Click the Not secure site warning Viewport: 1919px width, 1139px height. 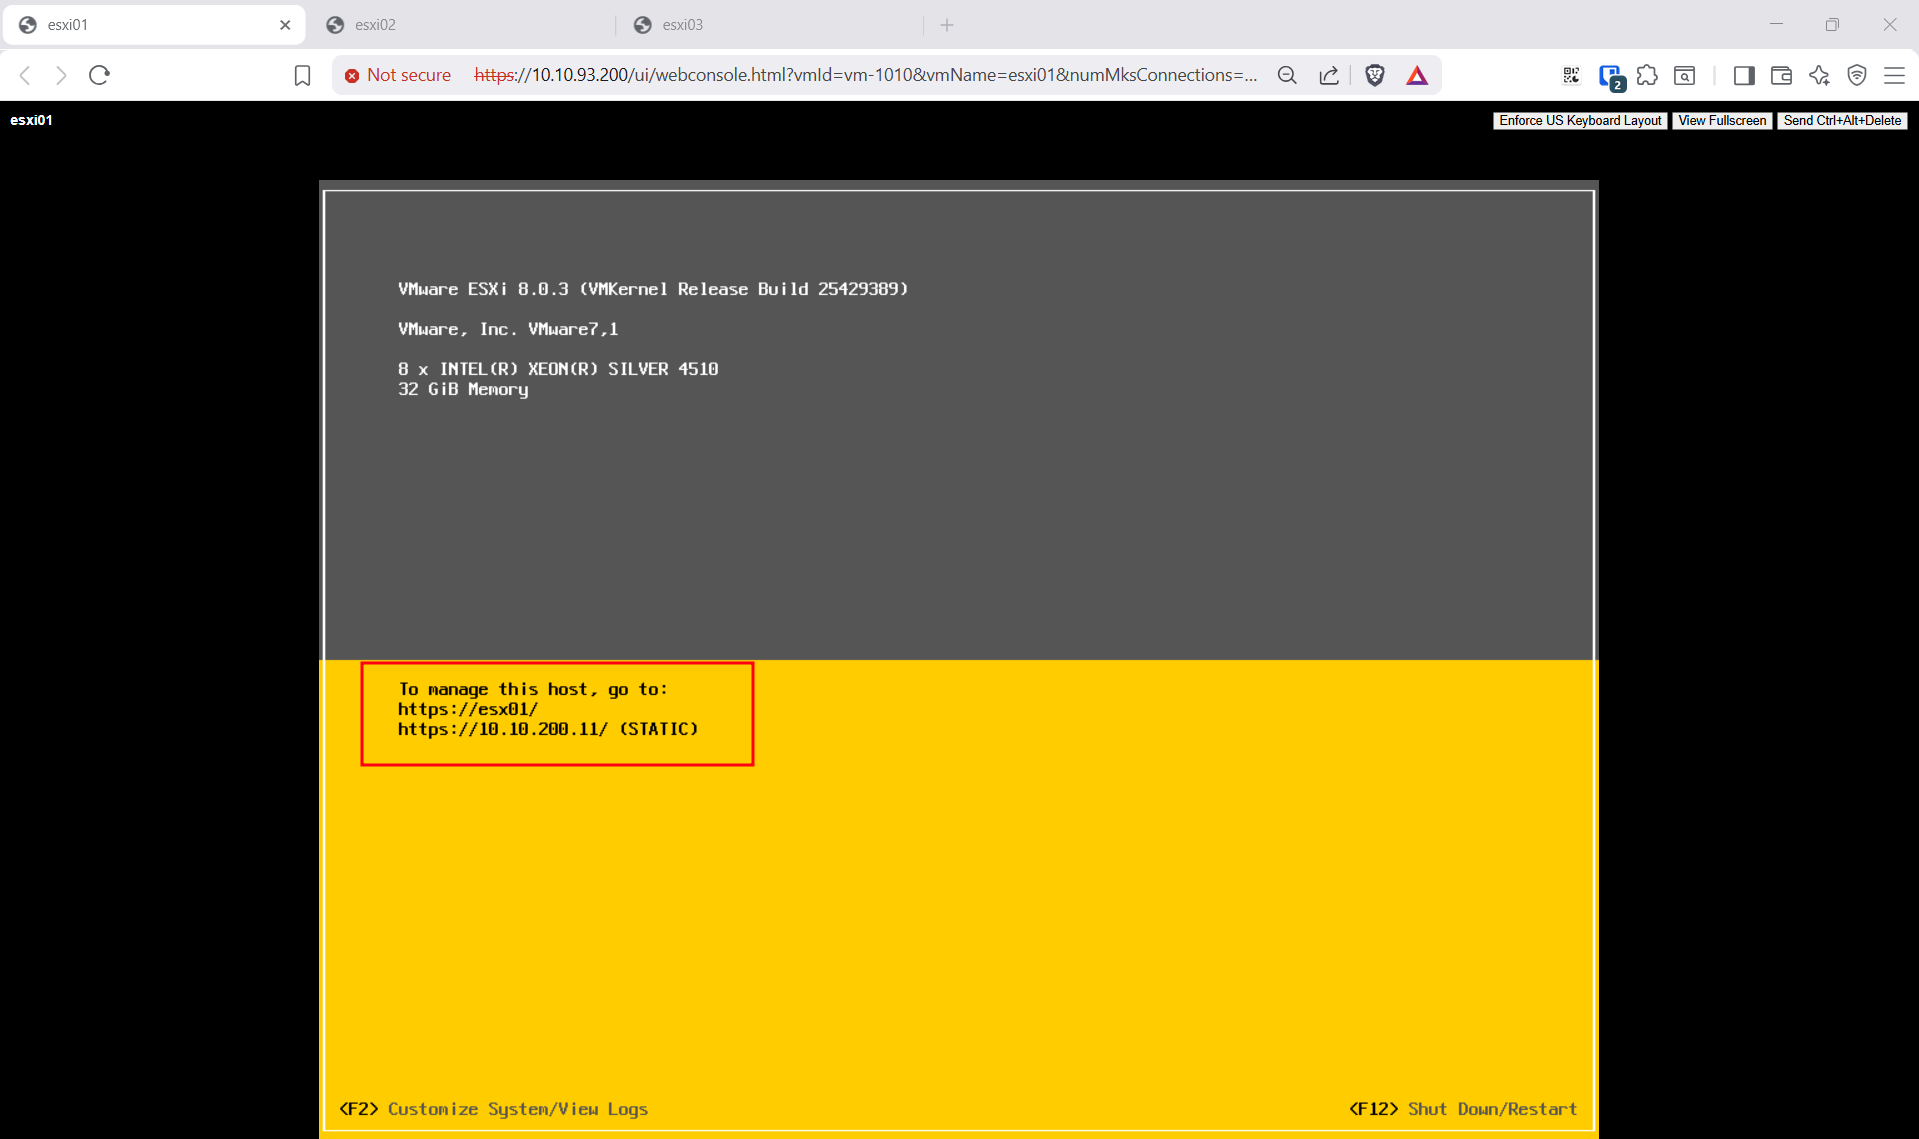point(398,75)
